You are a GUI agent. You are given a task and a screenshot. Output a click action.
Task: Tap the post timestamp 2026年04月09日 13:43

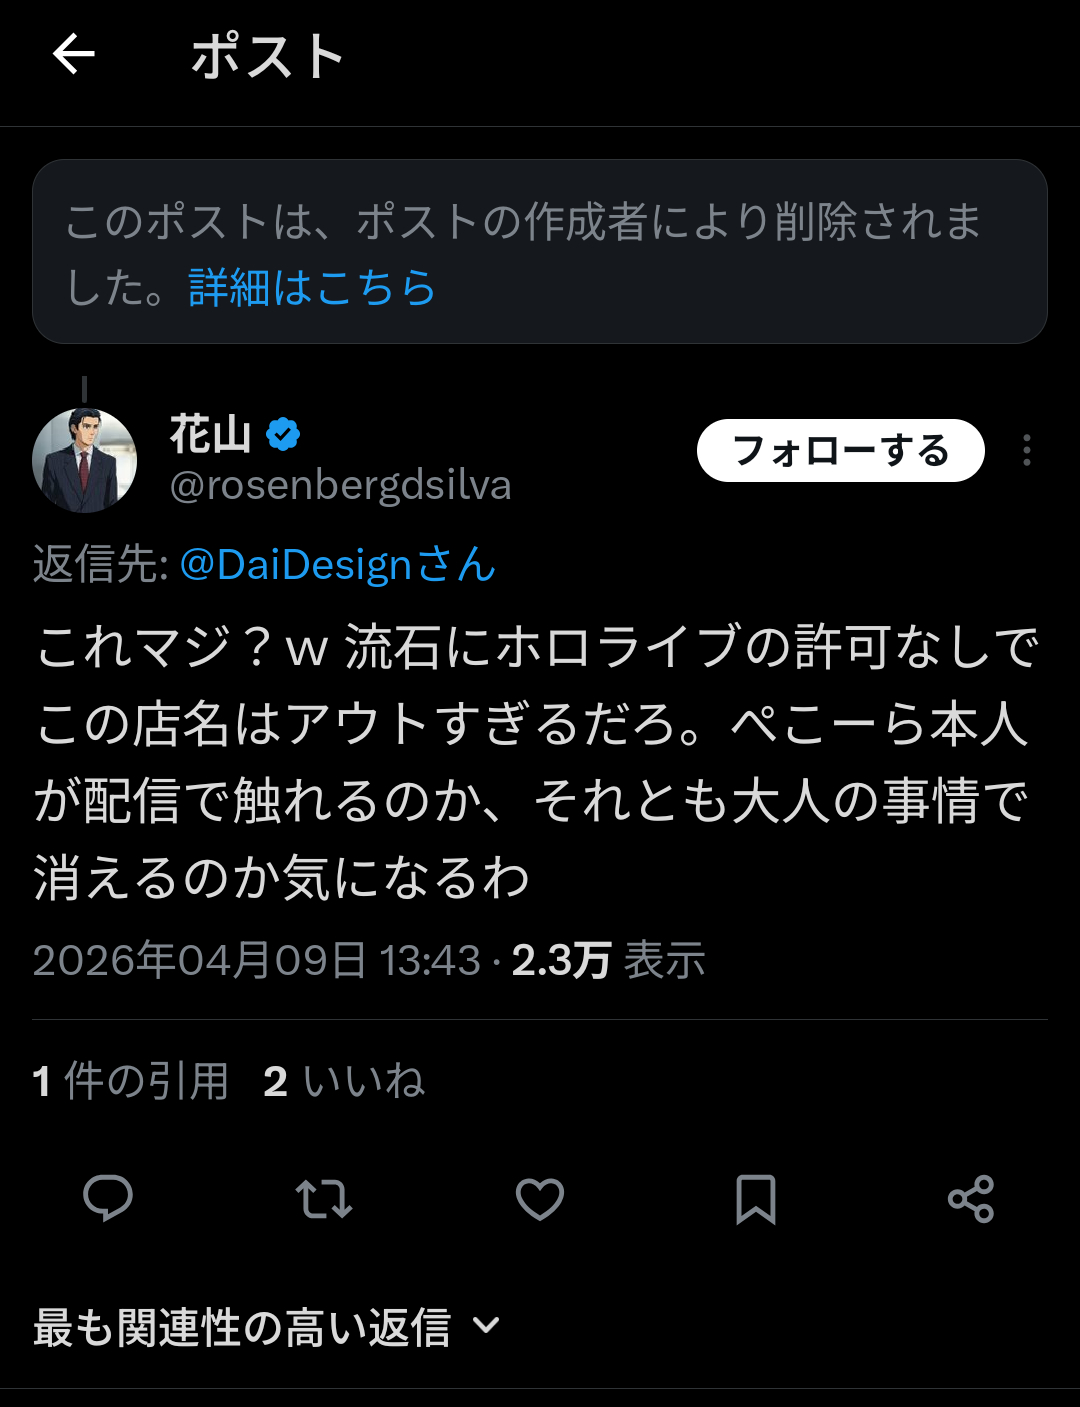click(257, 961)
